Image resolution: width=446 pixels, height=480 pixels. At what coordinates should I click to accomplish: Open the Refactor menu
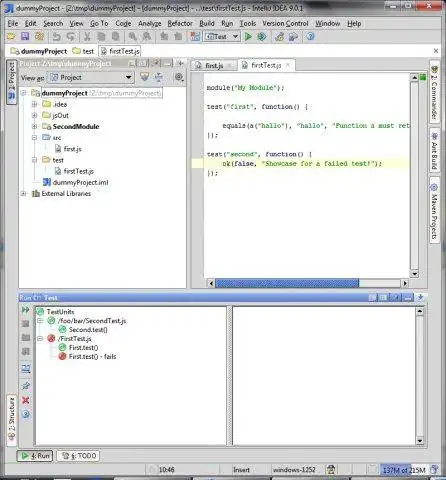coord(180,23)
